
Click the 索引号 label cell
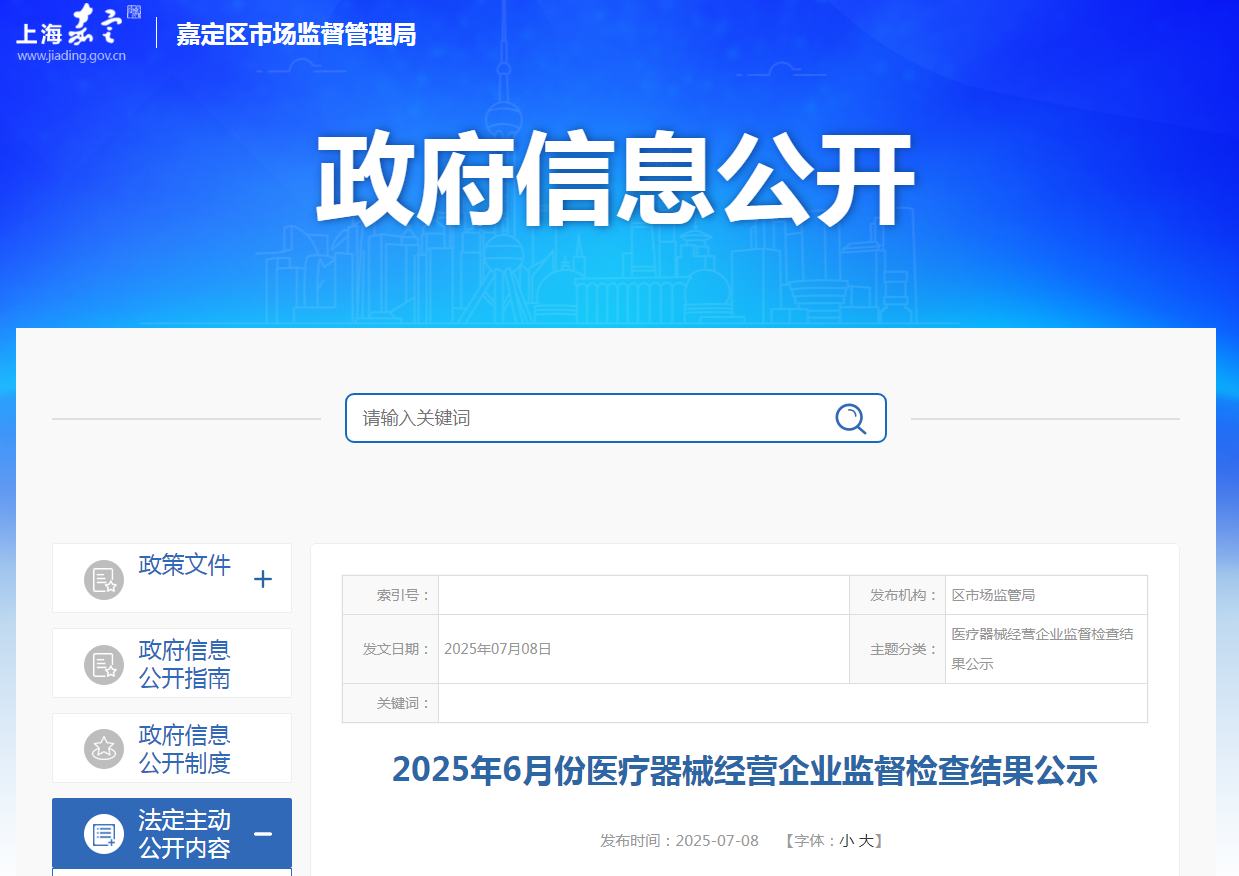pyautogui.click(x=390, y=595)
